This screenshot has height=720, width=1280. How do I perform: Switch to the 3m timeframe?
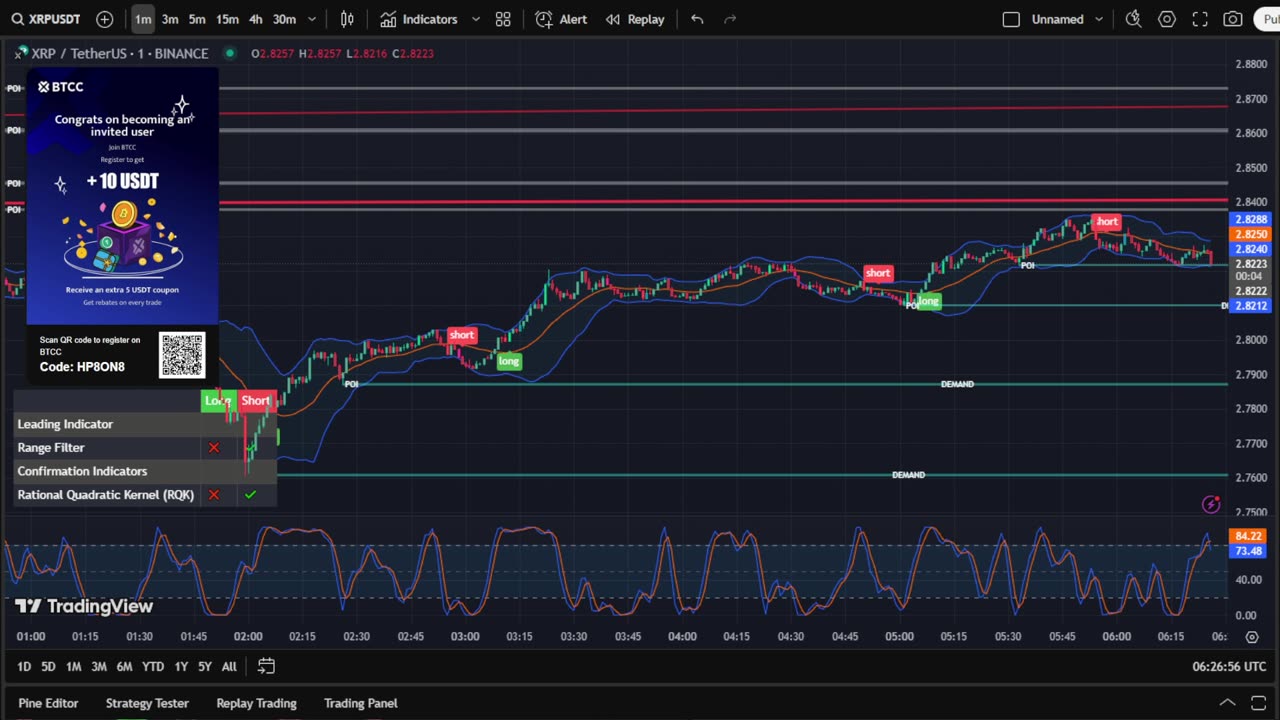(x=170, y=19)
